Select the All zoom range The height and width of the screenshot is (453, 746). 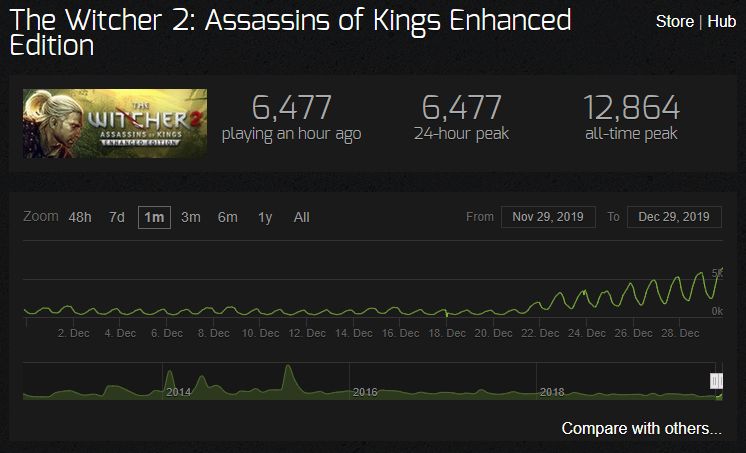[x=302, y=217]
